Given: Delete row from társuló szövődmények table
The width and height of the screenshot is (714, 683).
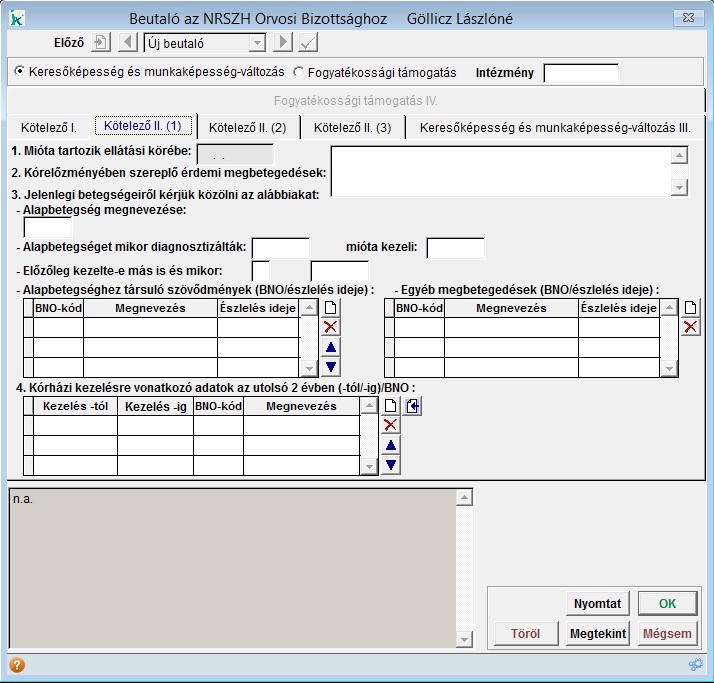Looking at the screenshot, I should (331, 327).
